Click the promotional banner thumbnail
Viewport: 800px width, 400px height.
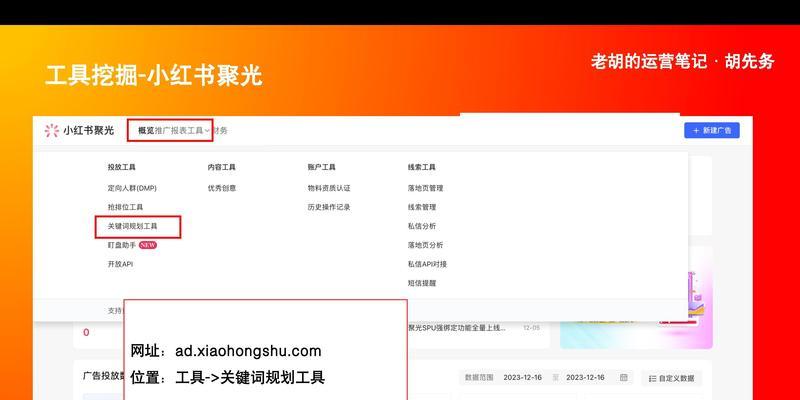point(636,297)
